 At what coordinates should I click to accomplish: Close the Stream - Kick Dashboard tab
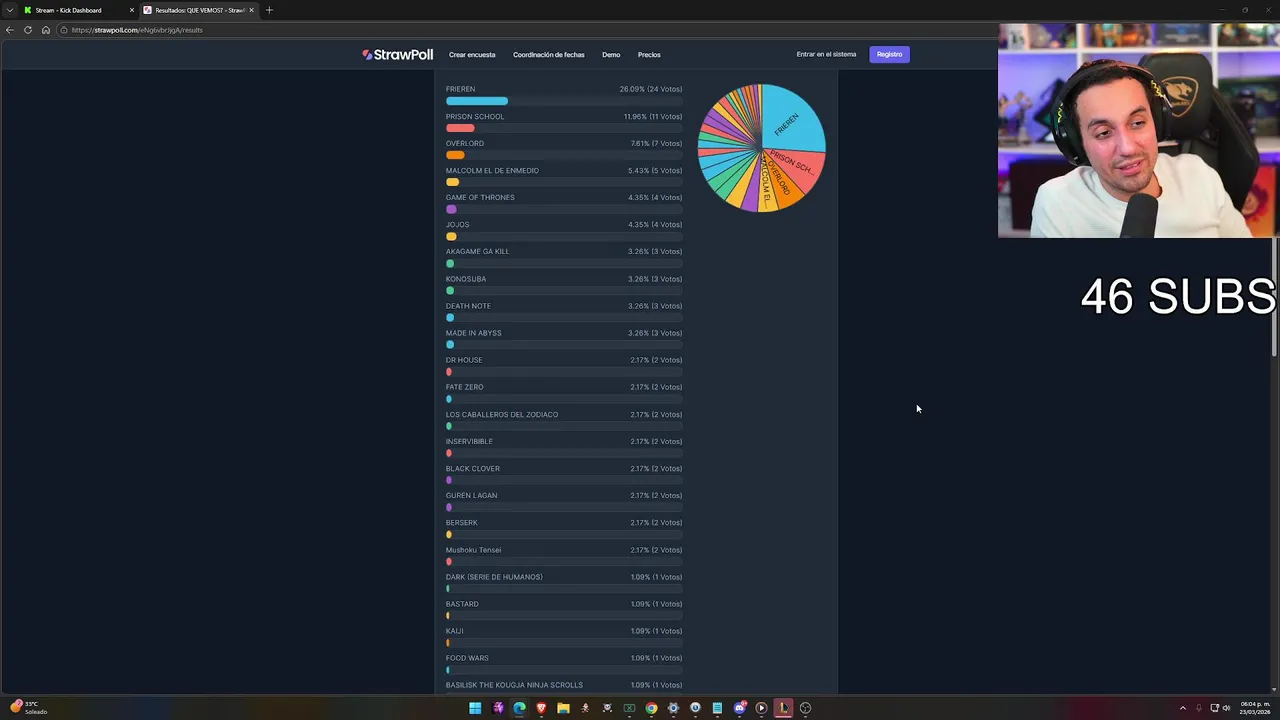[x=131, y=10]
